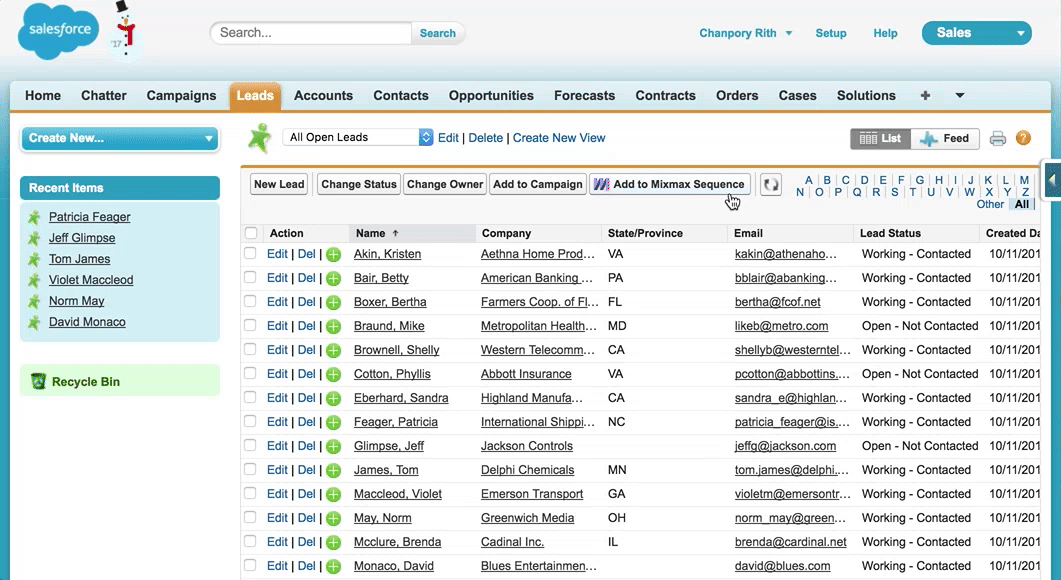
Task: Open the Sales app menu dropdown
Action: click(976, 33)
